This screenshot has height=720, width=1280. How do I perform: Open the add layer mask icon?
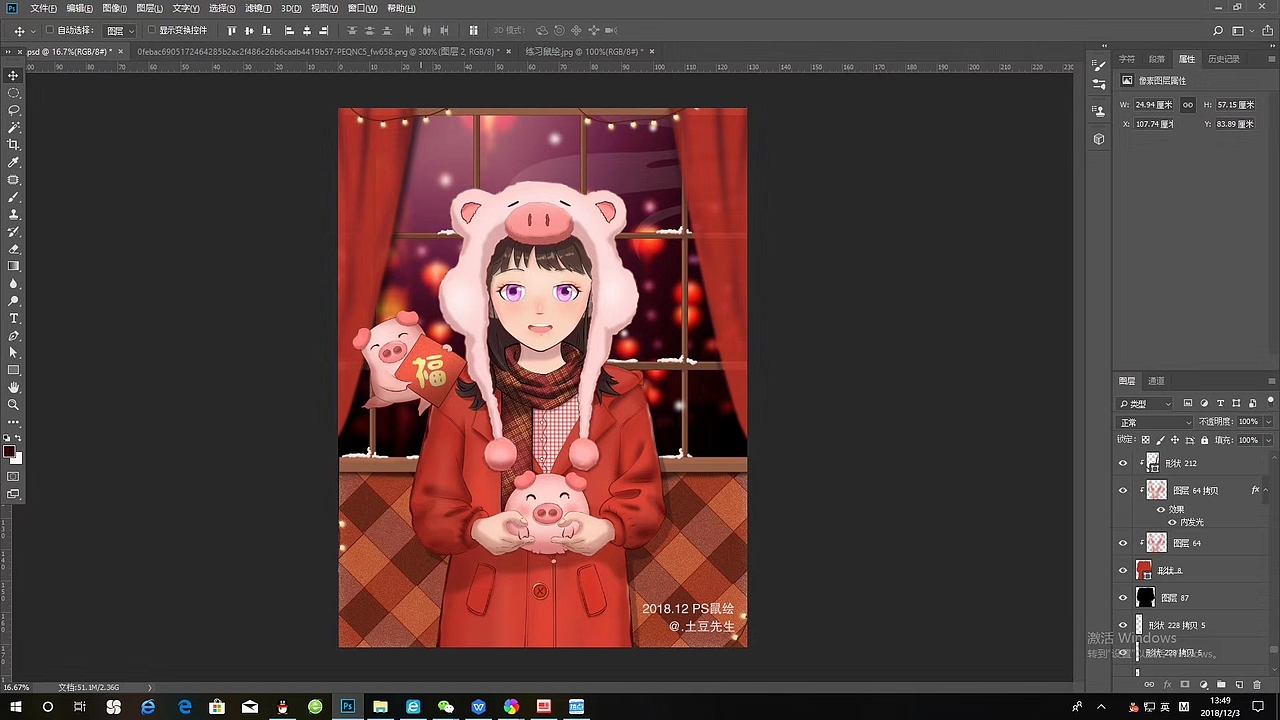coord(1184,684)
